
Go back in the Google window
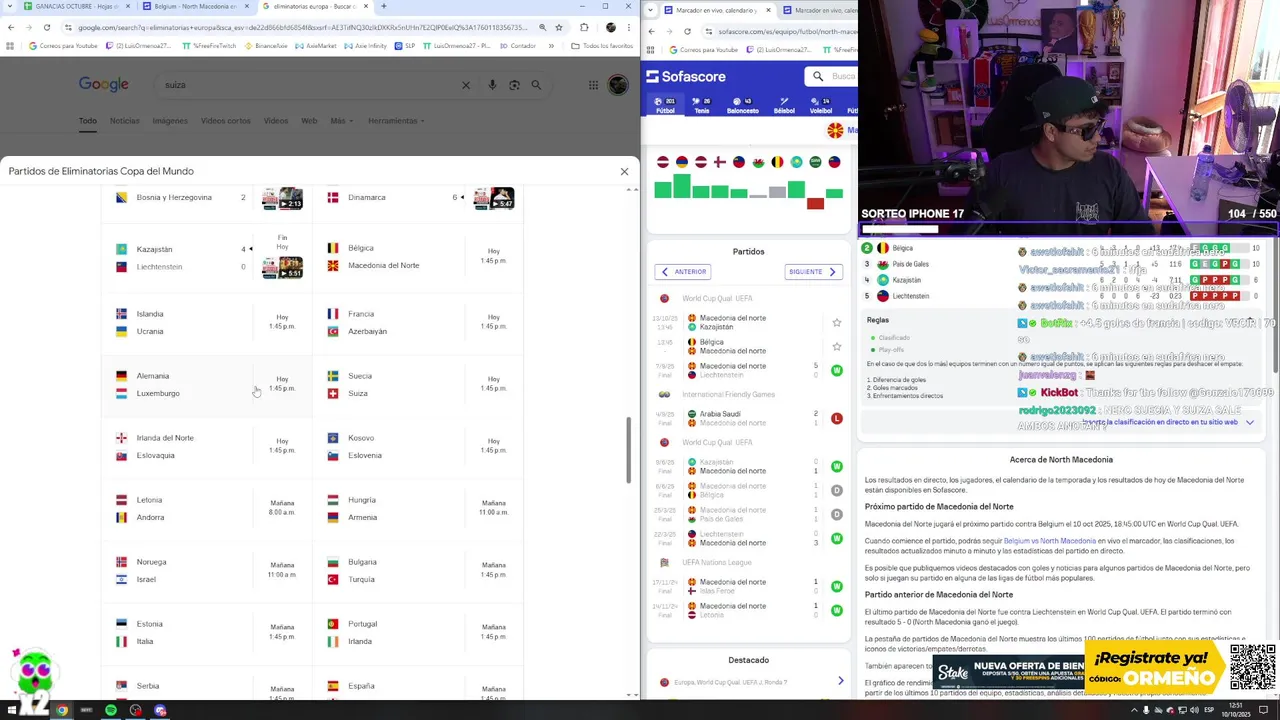(11, 27)
